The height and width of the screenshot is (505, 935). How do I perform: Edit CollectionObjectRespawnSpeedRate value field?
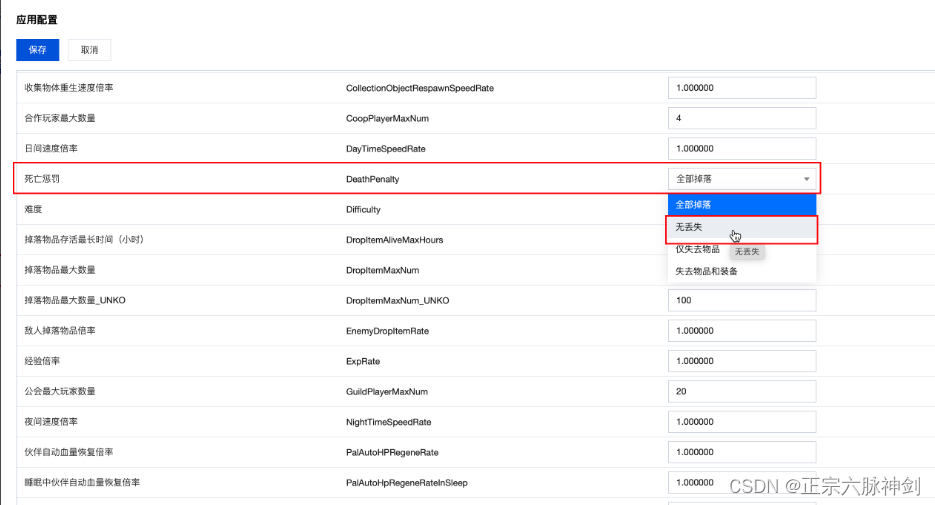tap(742, 88)
